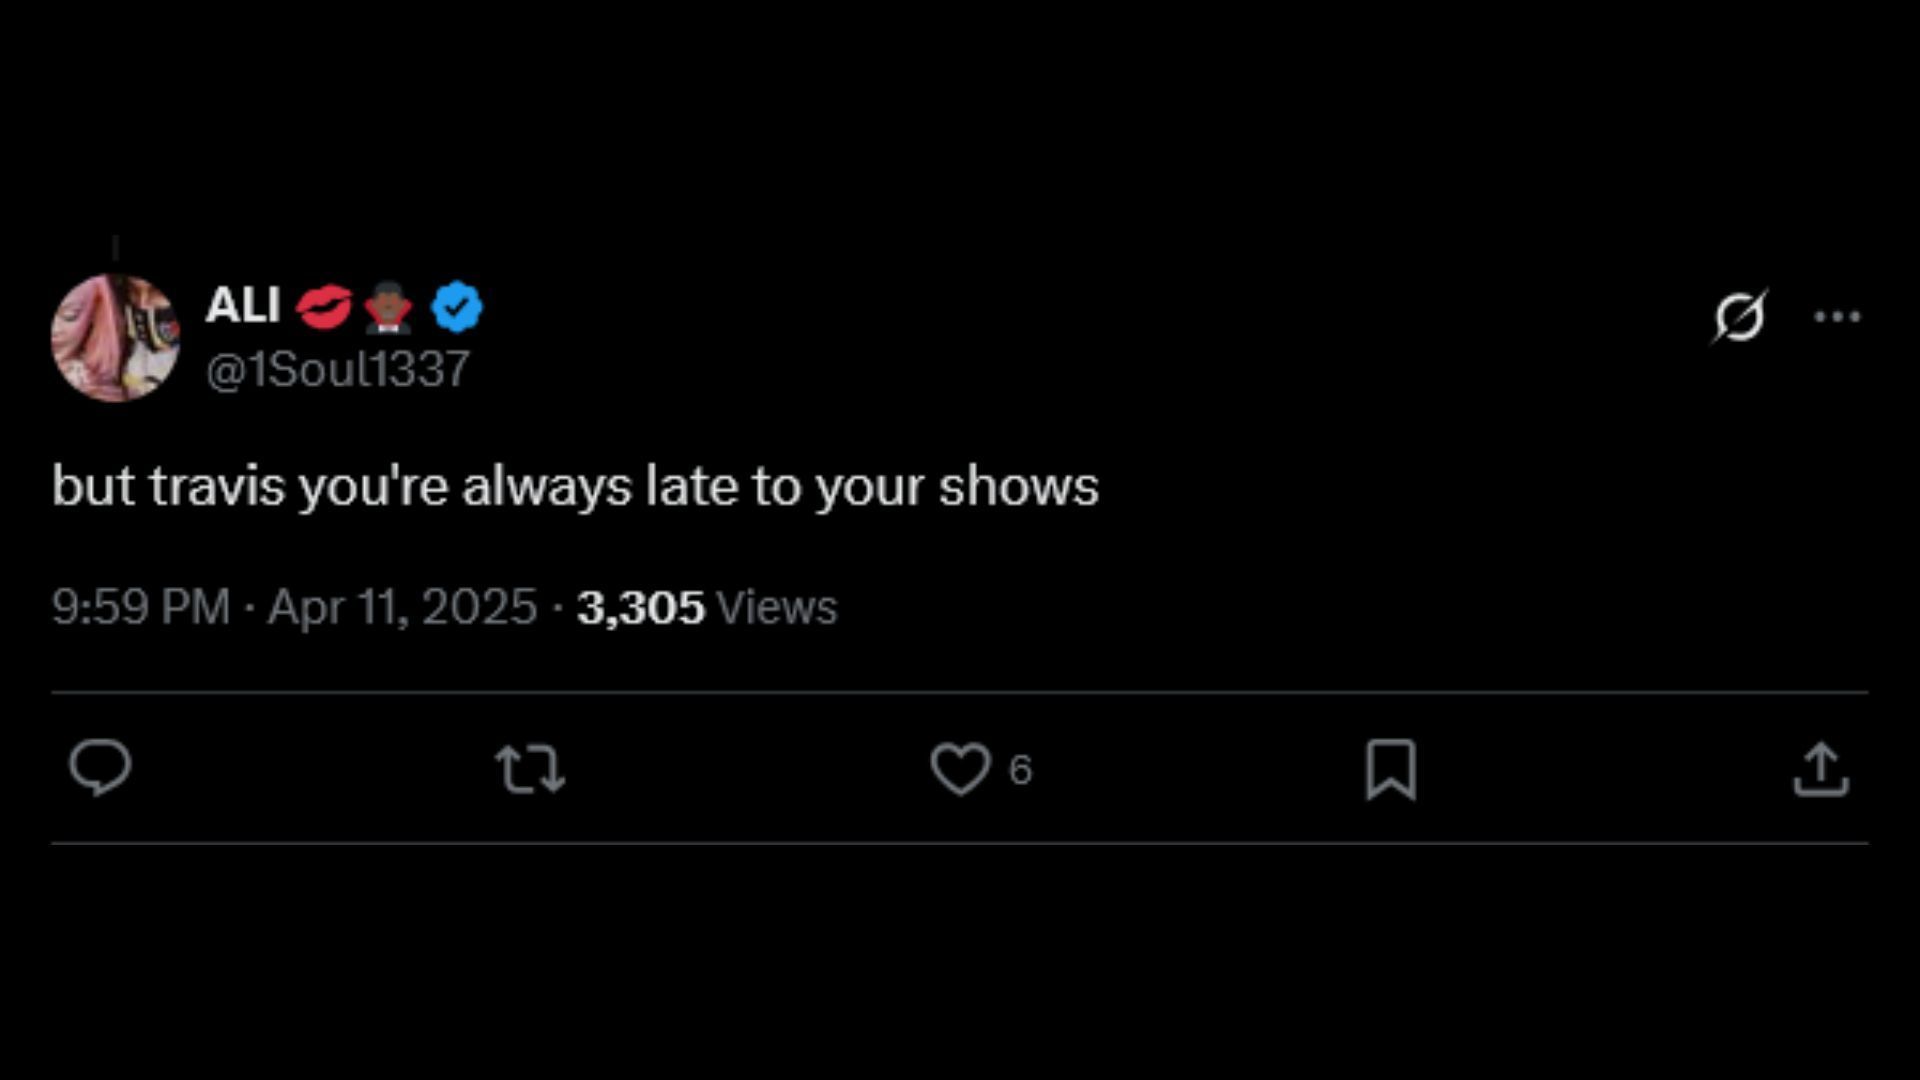Click the 9:59 PM timestamp
The image size is (1920, 1080).
coord(141,607)
